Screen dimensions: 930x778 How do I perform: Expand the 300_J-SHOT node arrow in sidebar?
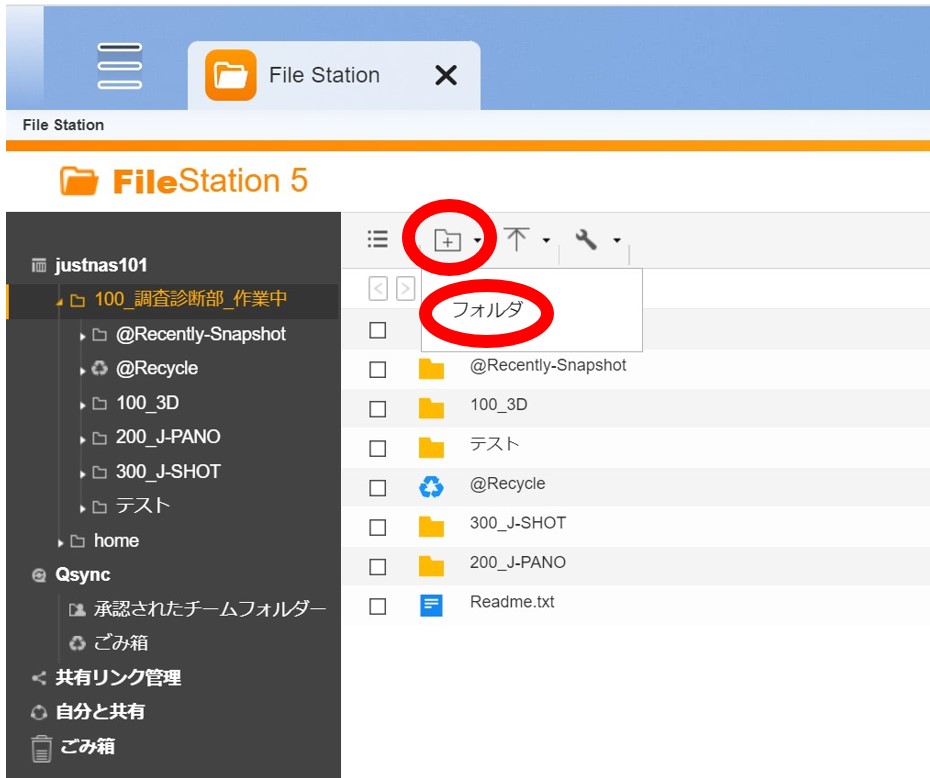(x=82, y=474)
